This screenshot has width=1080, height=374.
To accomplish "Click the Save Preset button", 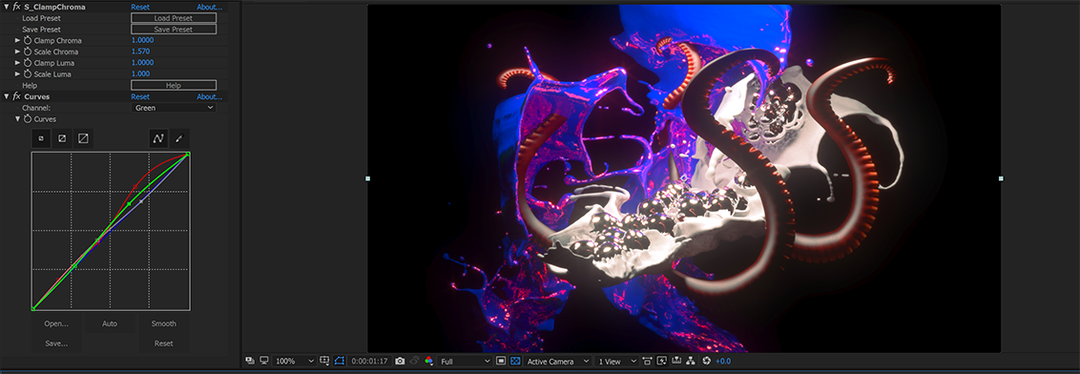I will 174,30.
